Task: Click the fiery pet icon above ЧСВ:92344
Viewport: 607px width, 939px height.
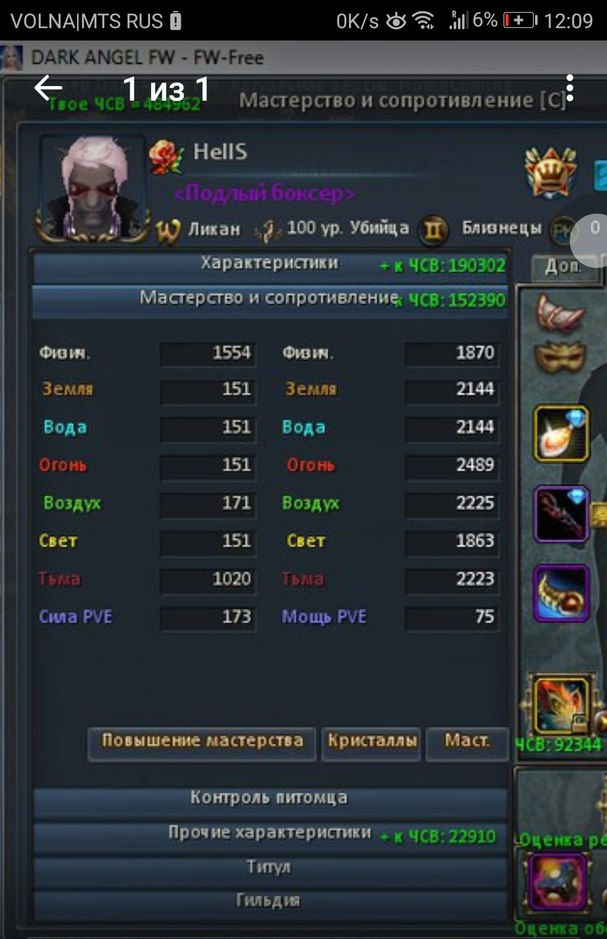Action: [561, 705]
